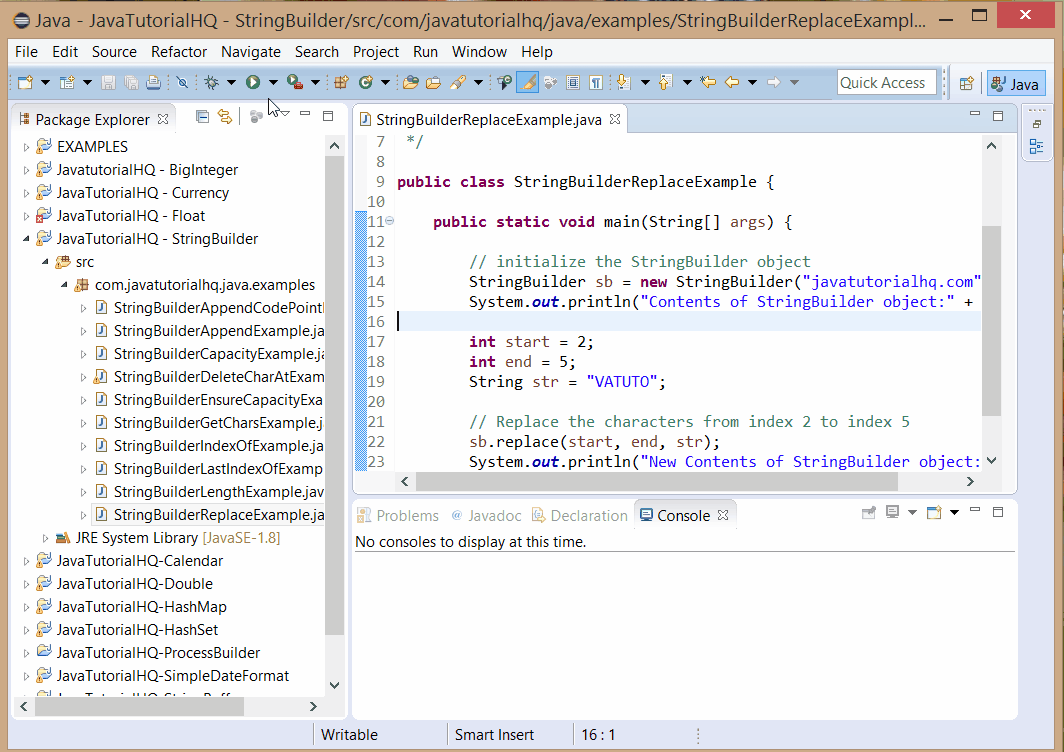
Task: Click the Print icon in the toolbar
Action: pos(153,82)
